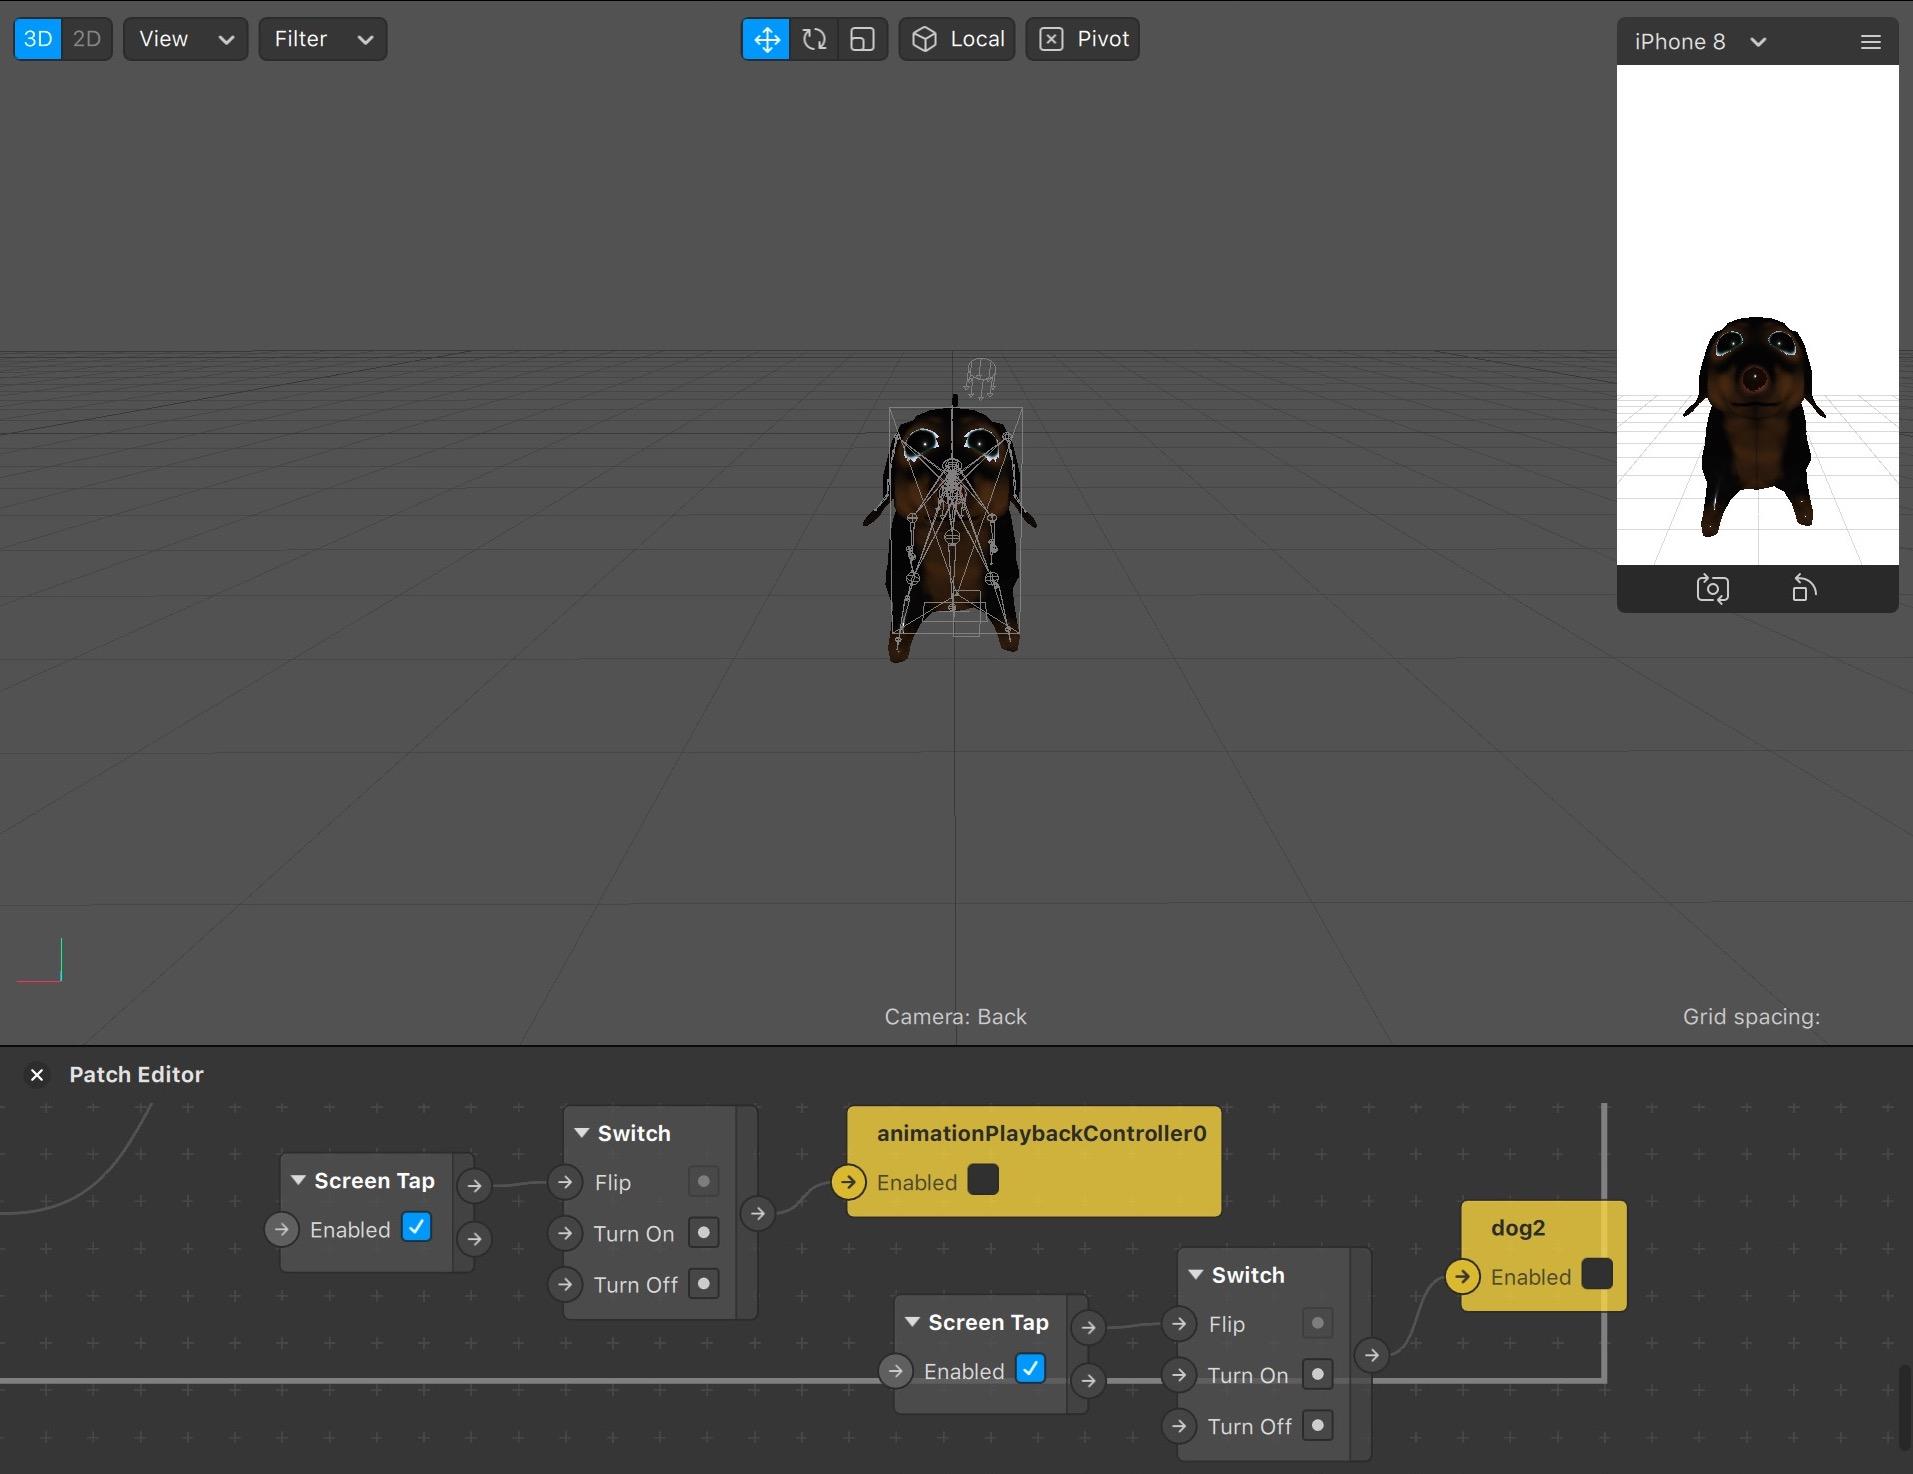Collapse the first Switch patch node
The width and height of the screenshot is (1913, 1474).
(582, 1133)
